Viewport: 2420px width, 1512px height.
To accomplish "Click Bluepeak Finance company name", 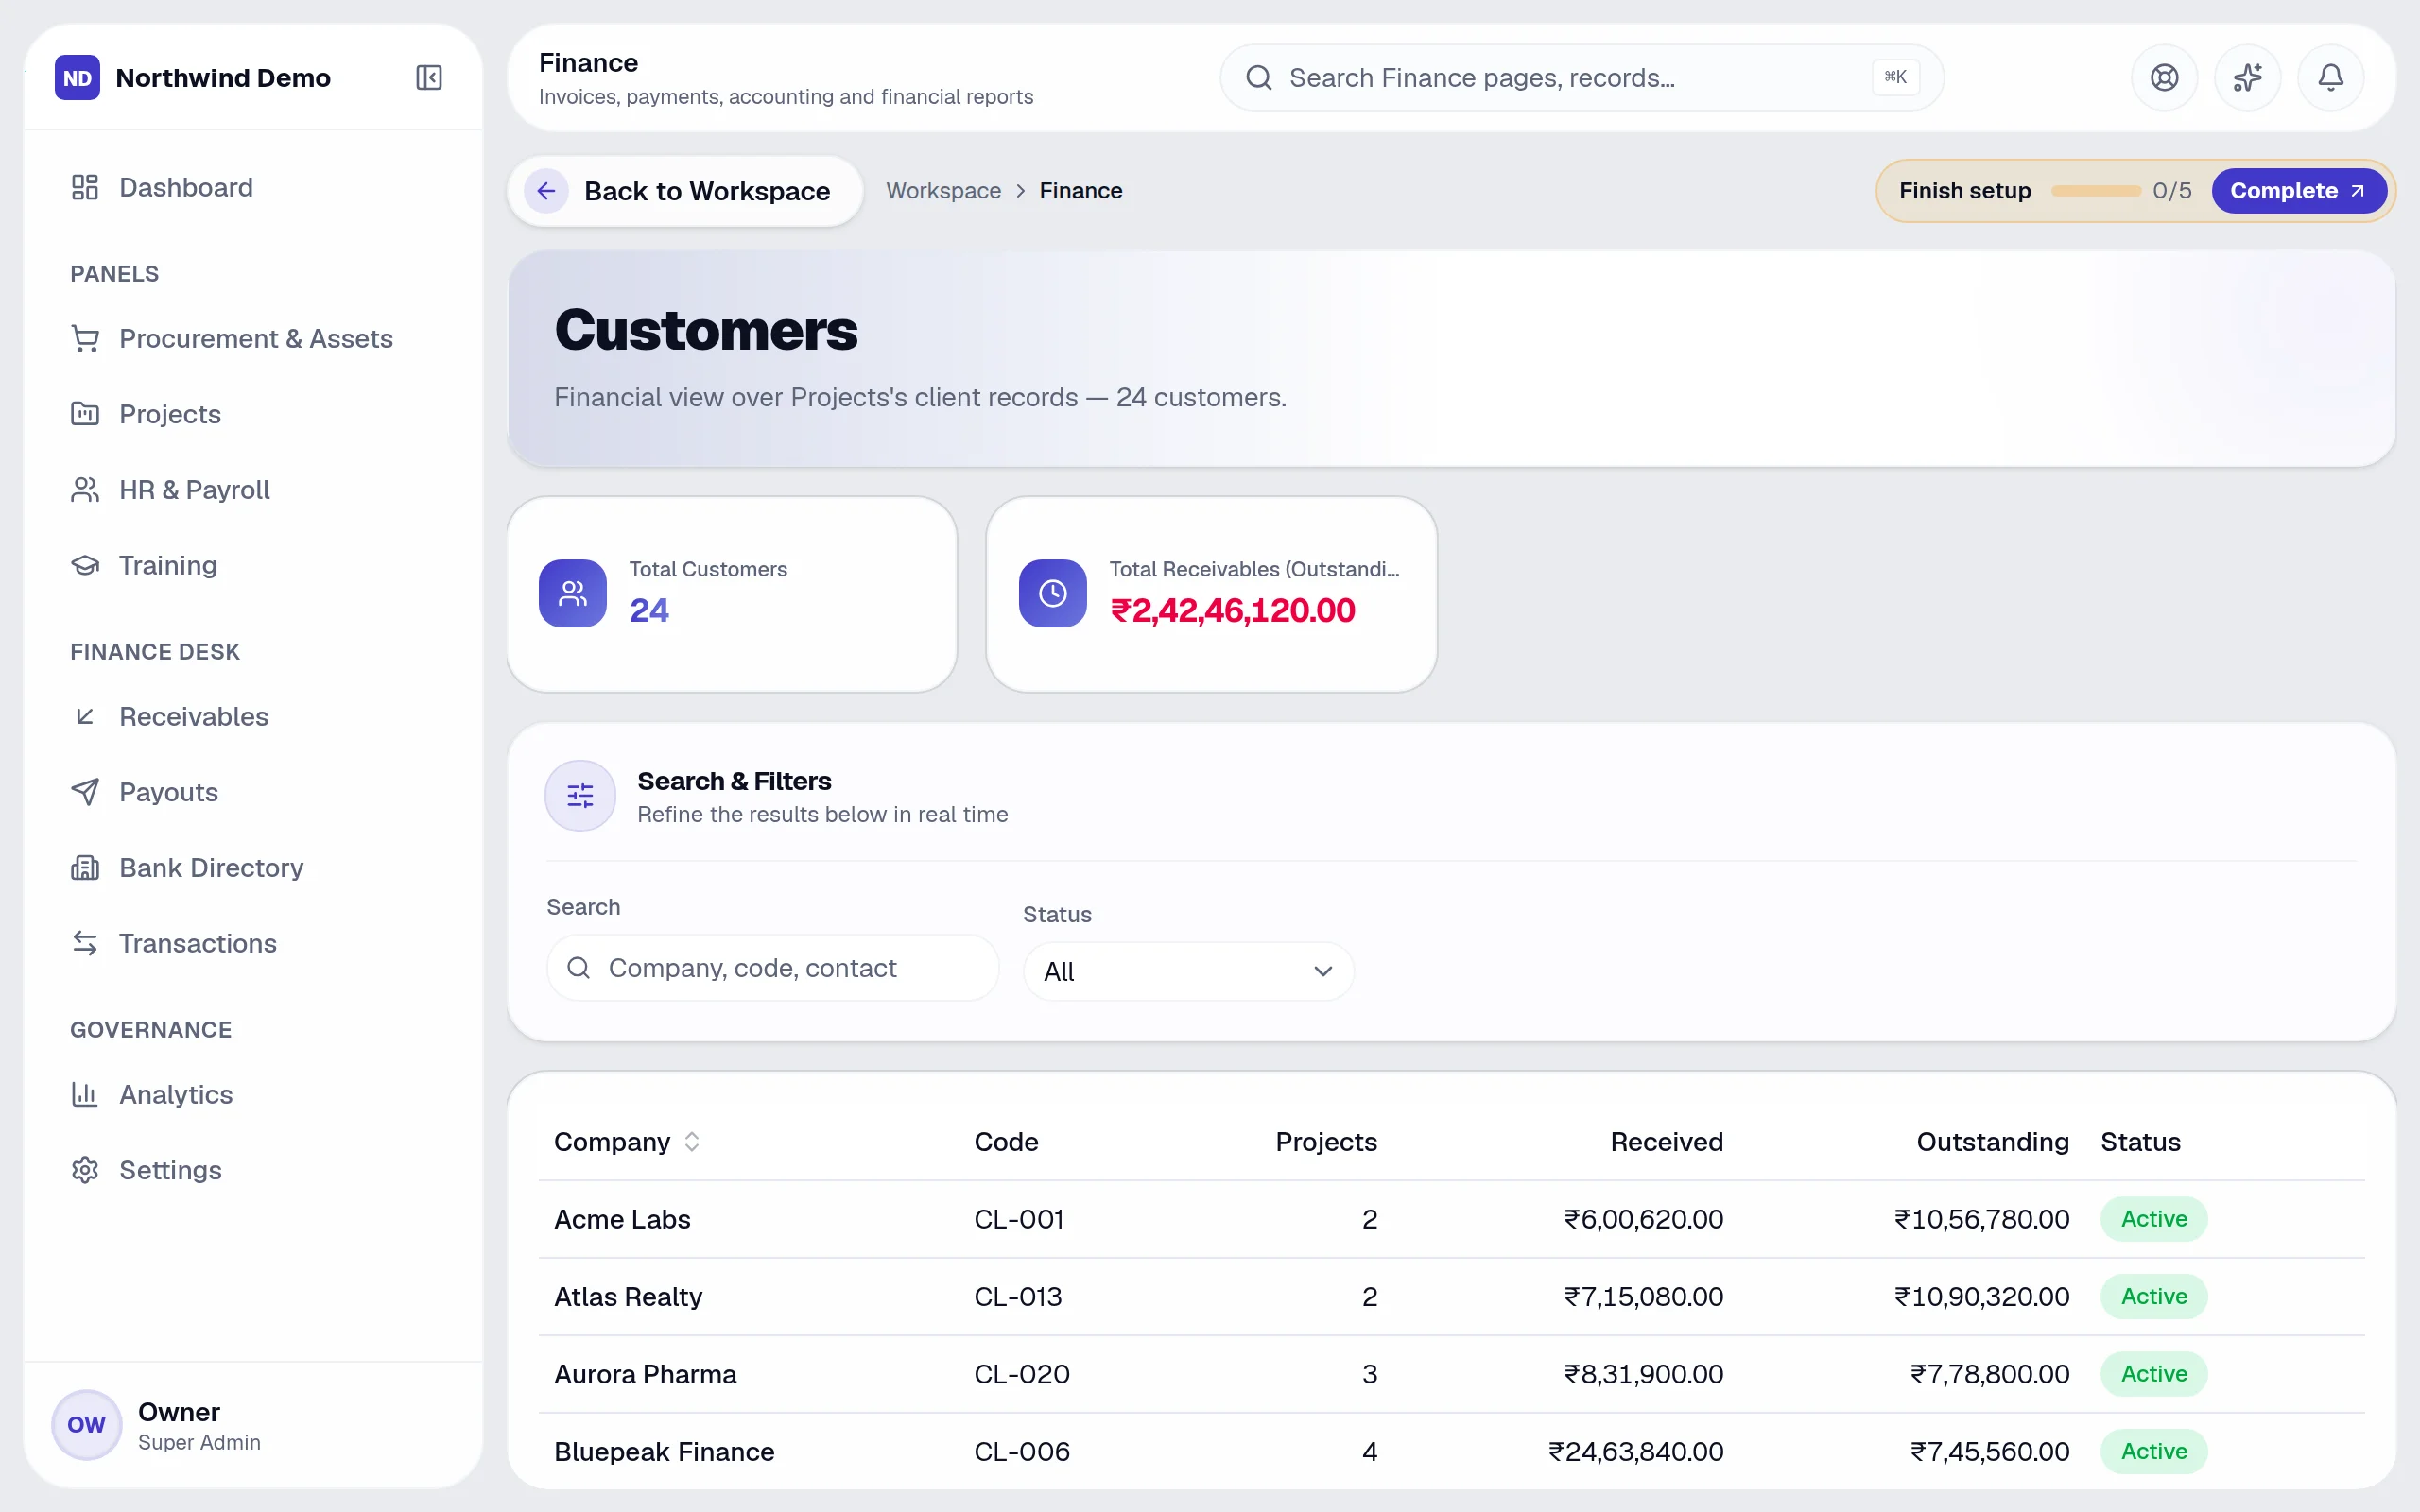I will 664,1452.
